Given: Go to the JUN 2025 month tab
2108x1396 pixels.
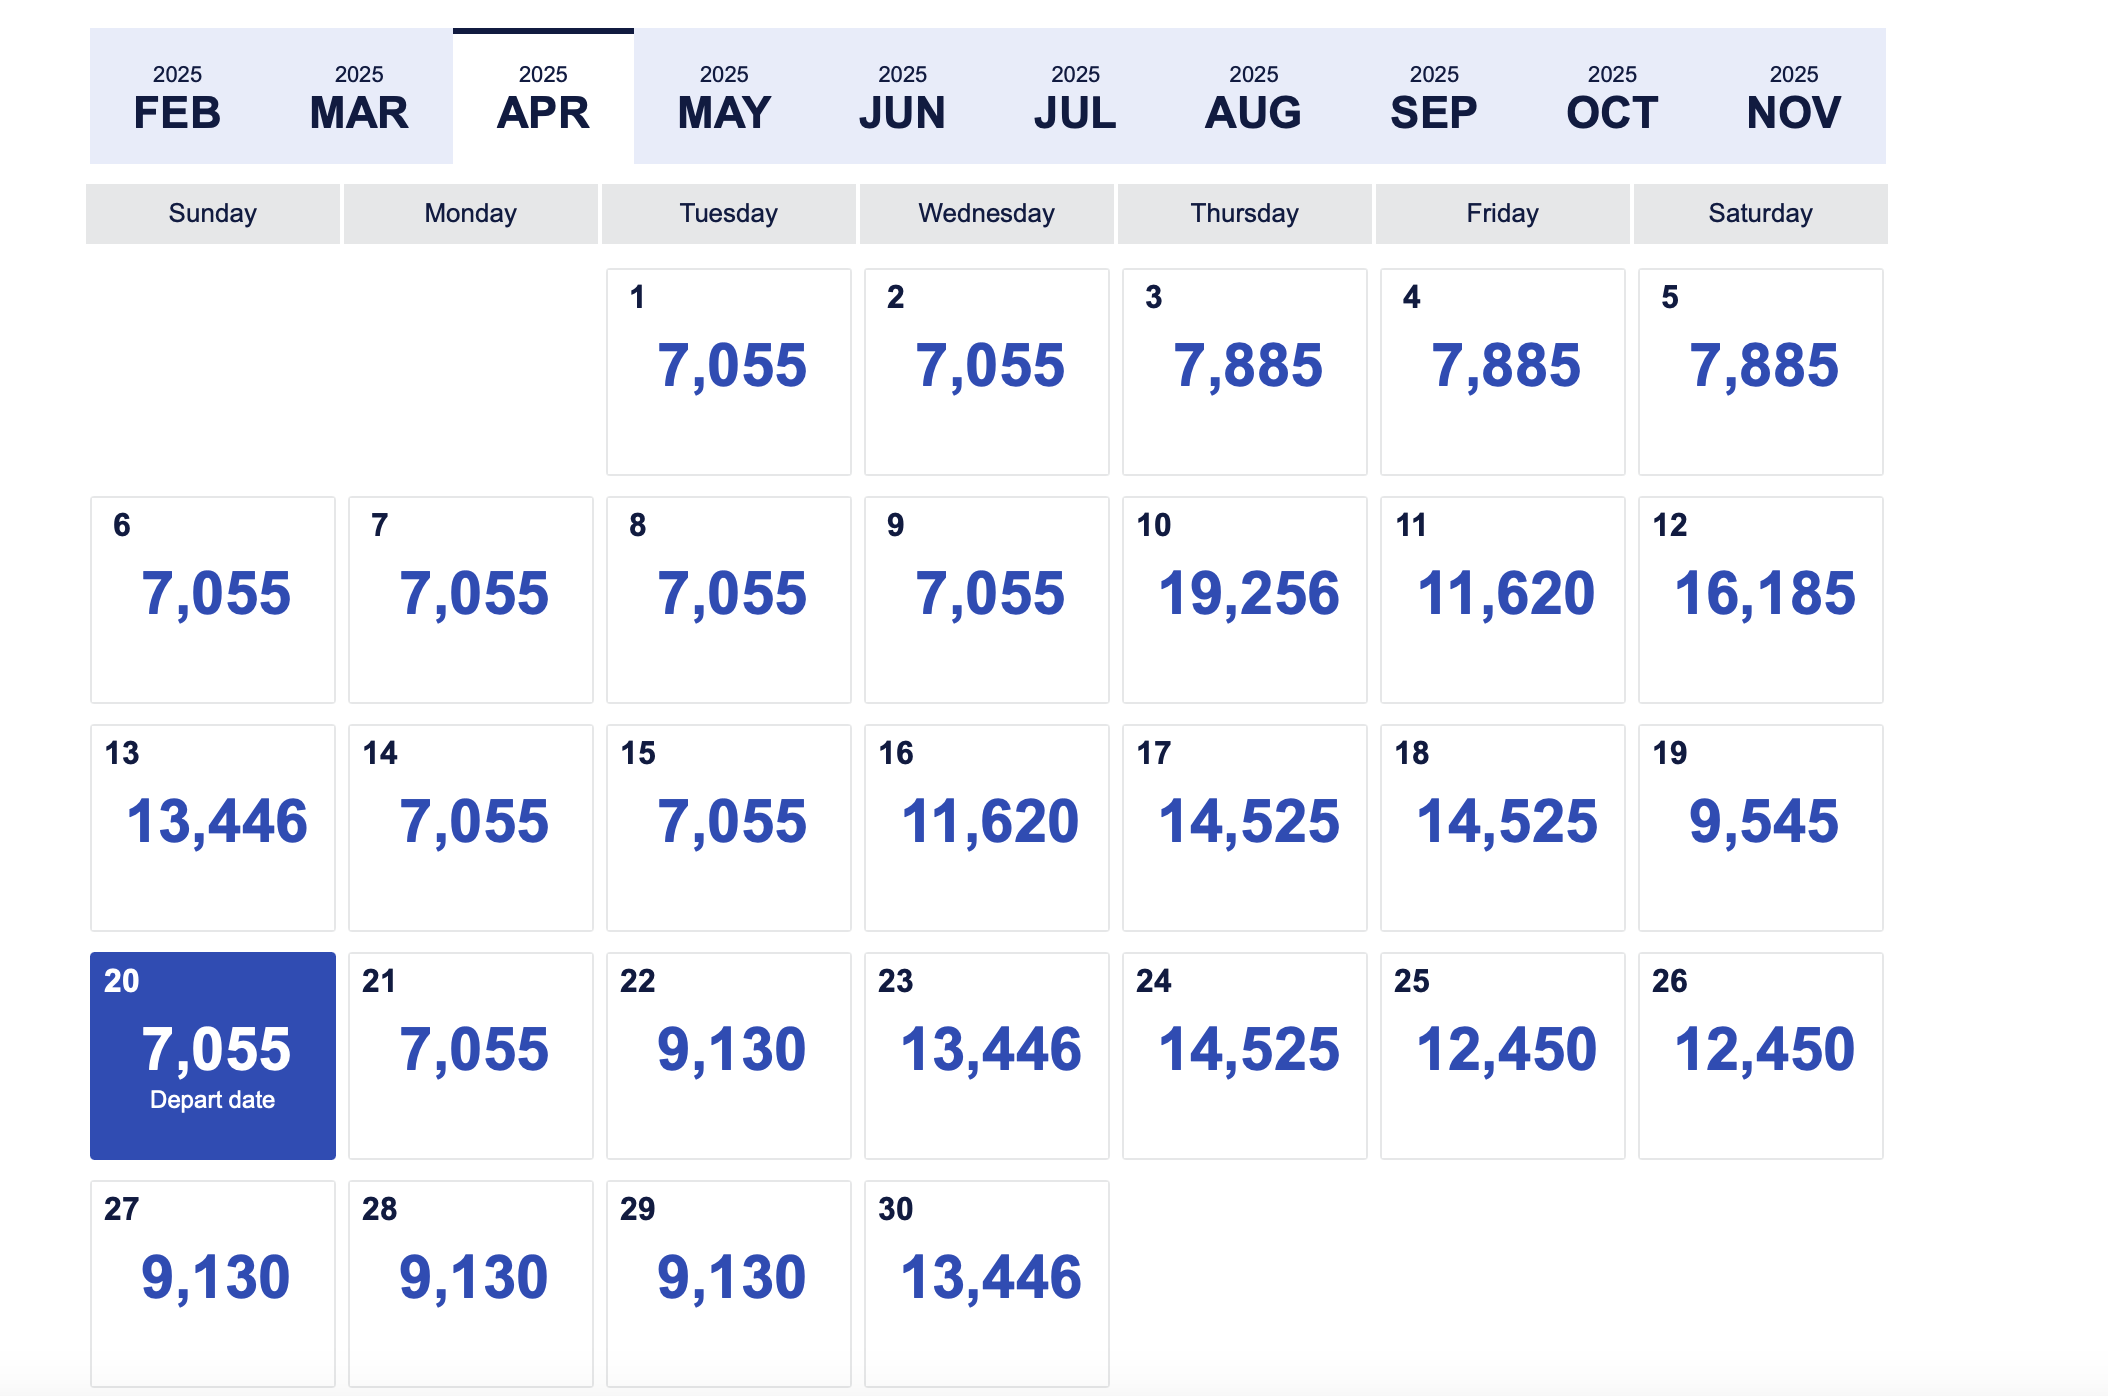Looking at the screenshot, I should (x=902, y=98).
